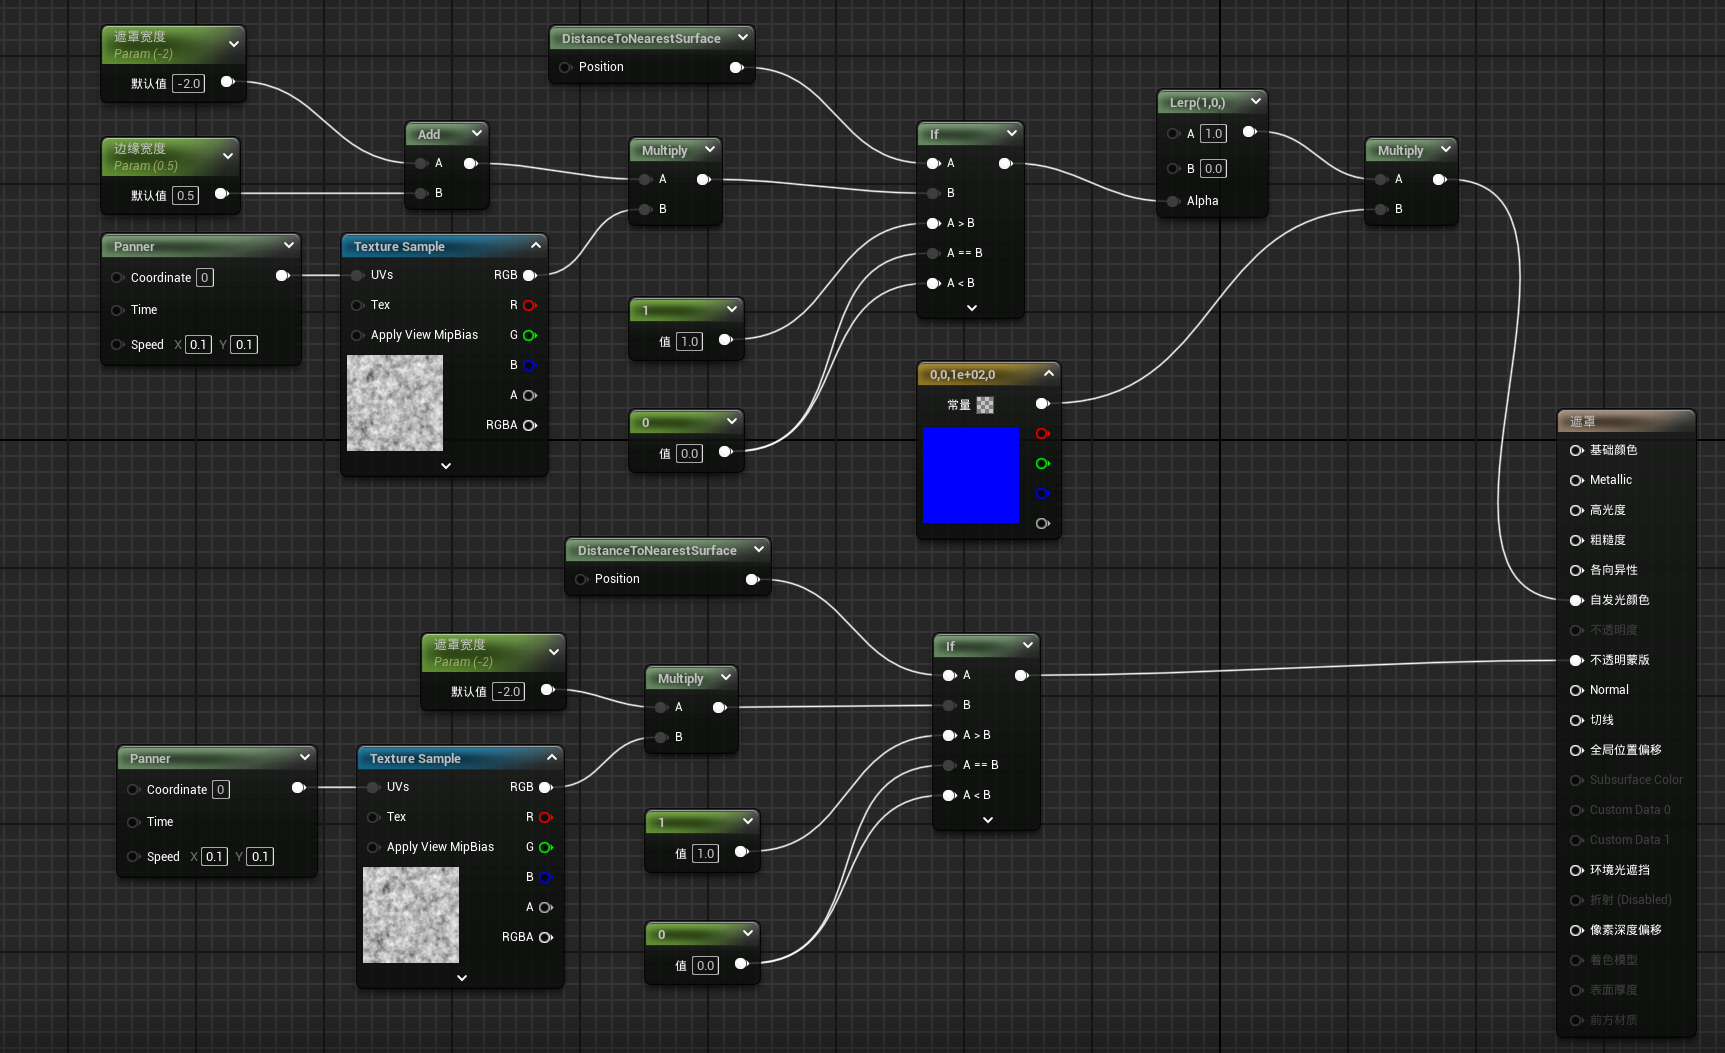Image resolution: width=1725 pixels, height=1053 pixels.
Task: Toggle the lower Multiply node header chevron
Action: 726,678
